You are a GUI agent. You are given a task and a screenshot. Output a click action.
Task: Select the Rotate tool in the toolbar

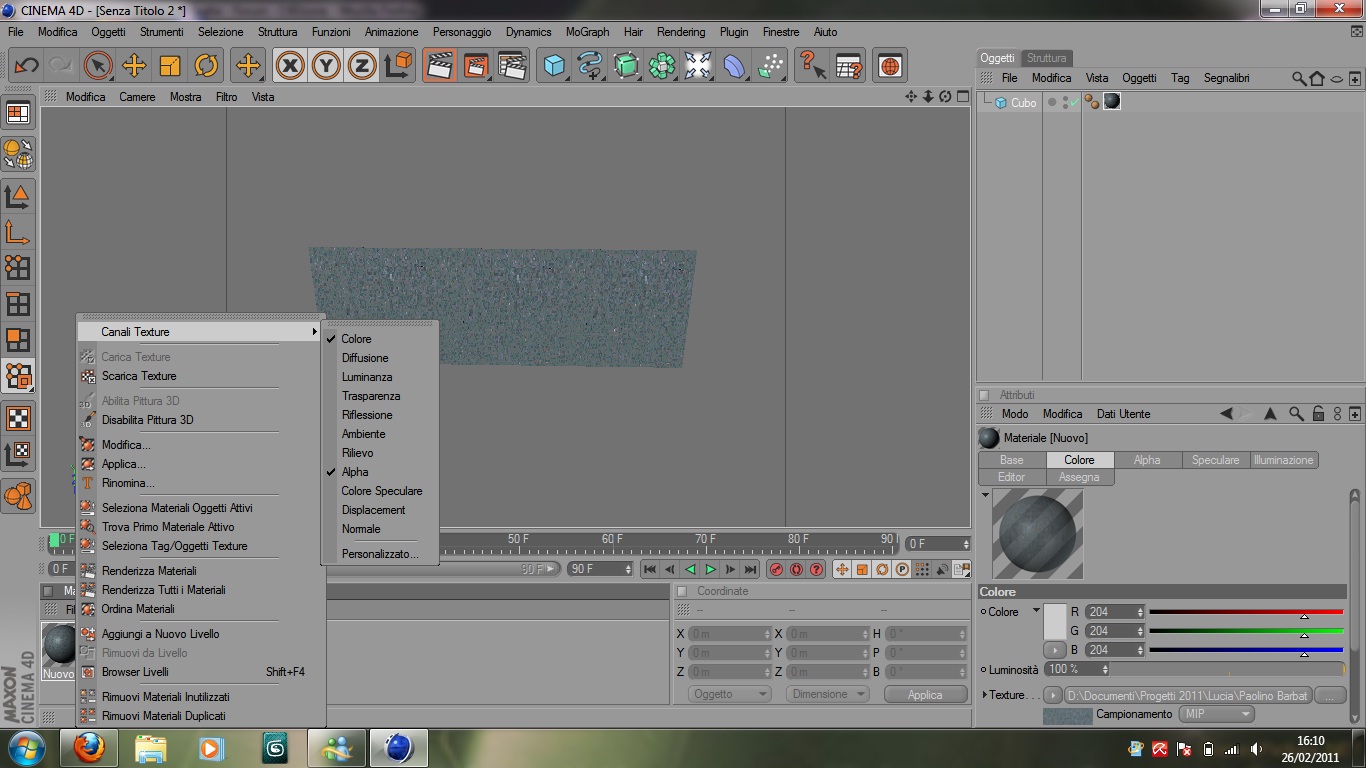coord(206,66)
